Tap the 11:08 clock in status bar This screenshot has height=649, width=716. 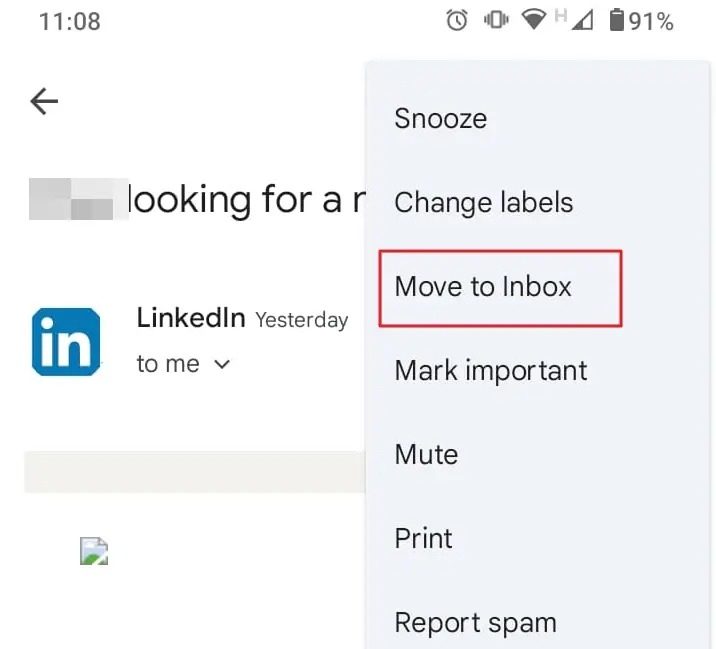point(70,21)
